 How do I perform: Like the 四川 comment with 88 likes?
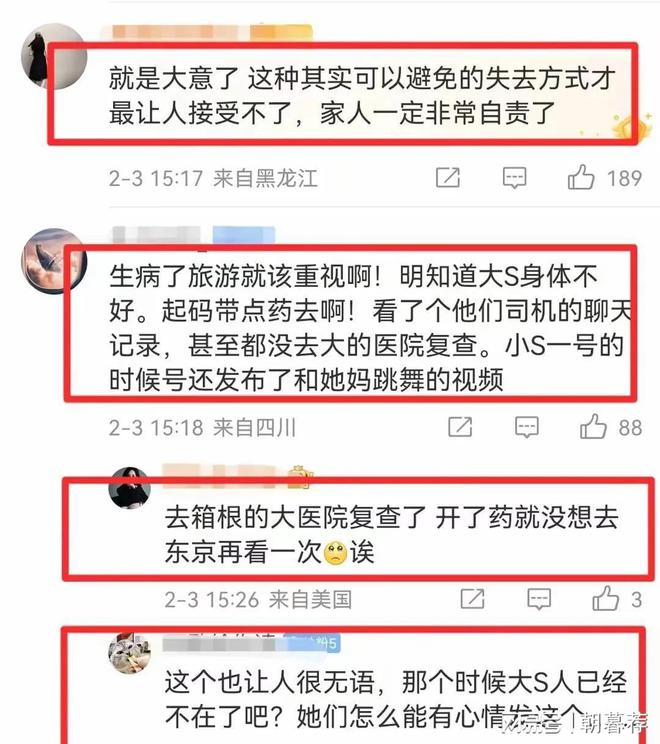point(593,427)
